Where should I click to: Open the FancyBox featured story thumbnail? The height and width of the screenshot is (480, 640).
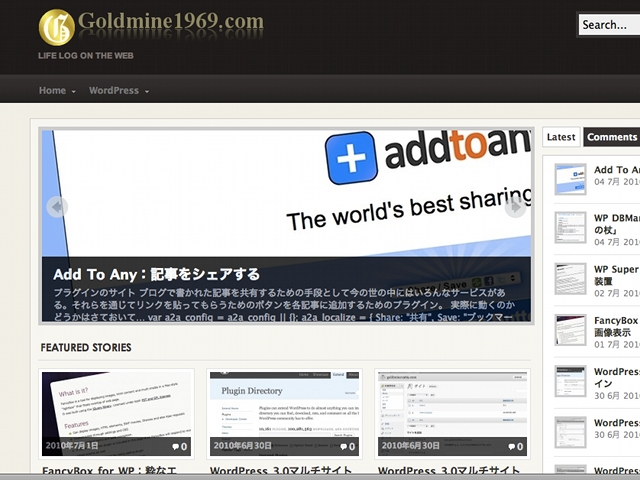tap(116, 414)
